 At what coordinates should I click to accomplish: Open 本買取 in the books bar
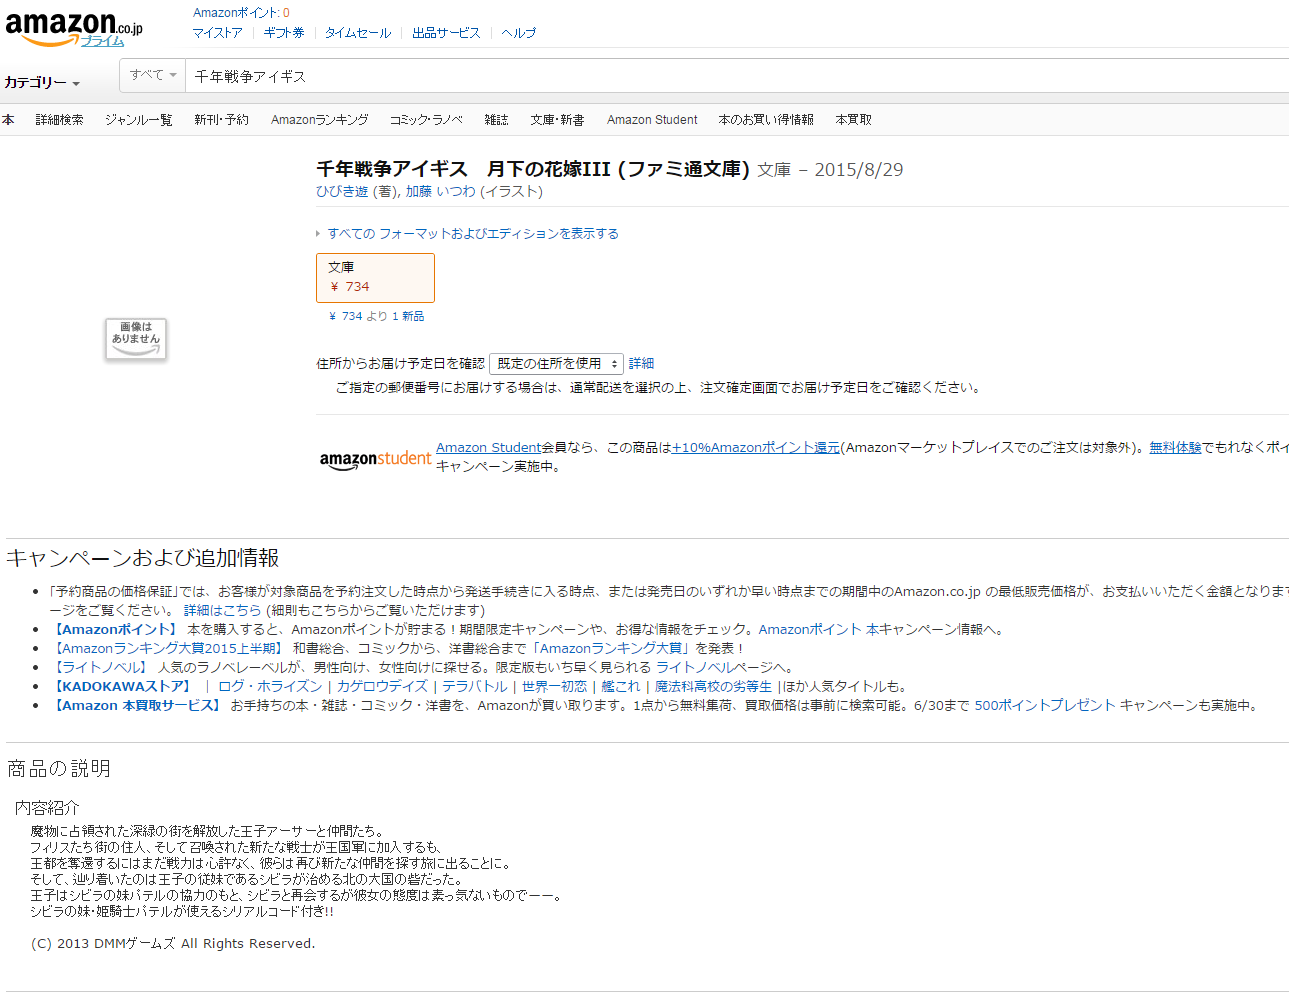tap(854, 120)
